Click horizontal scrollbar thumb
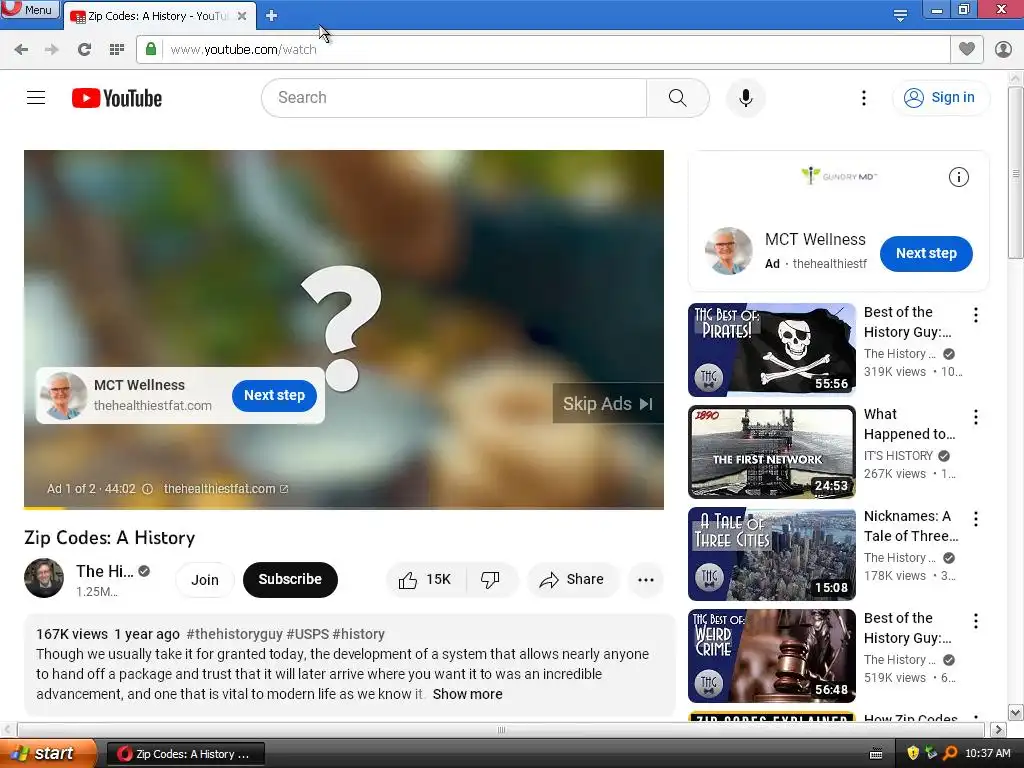 coord(501,729)
